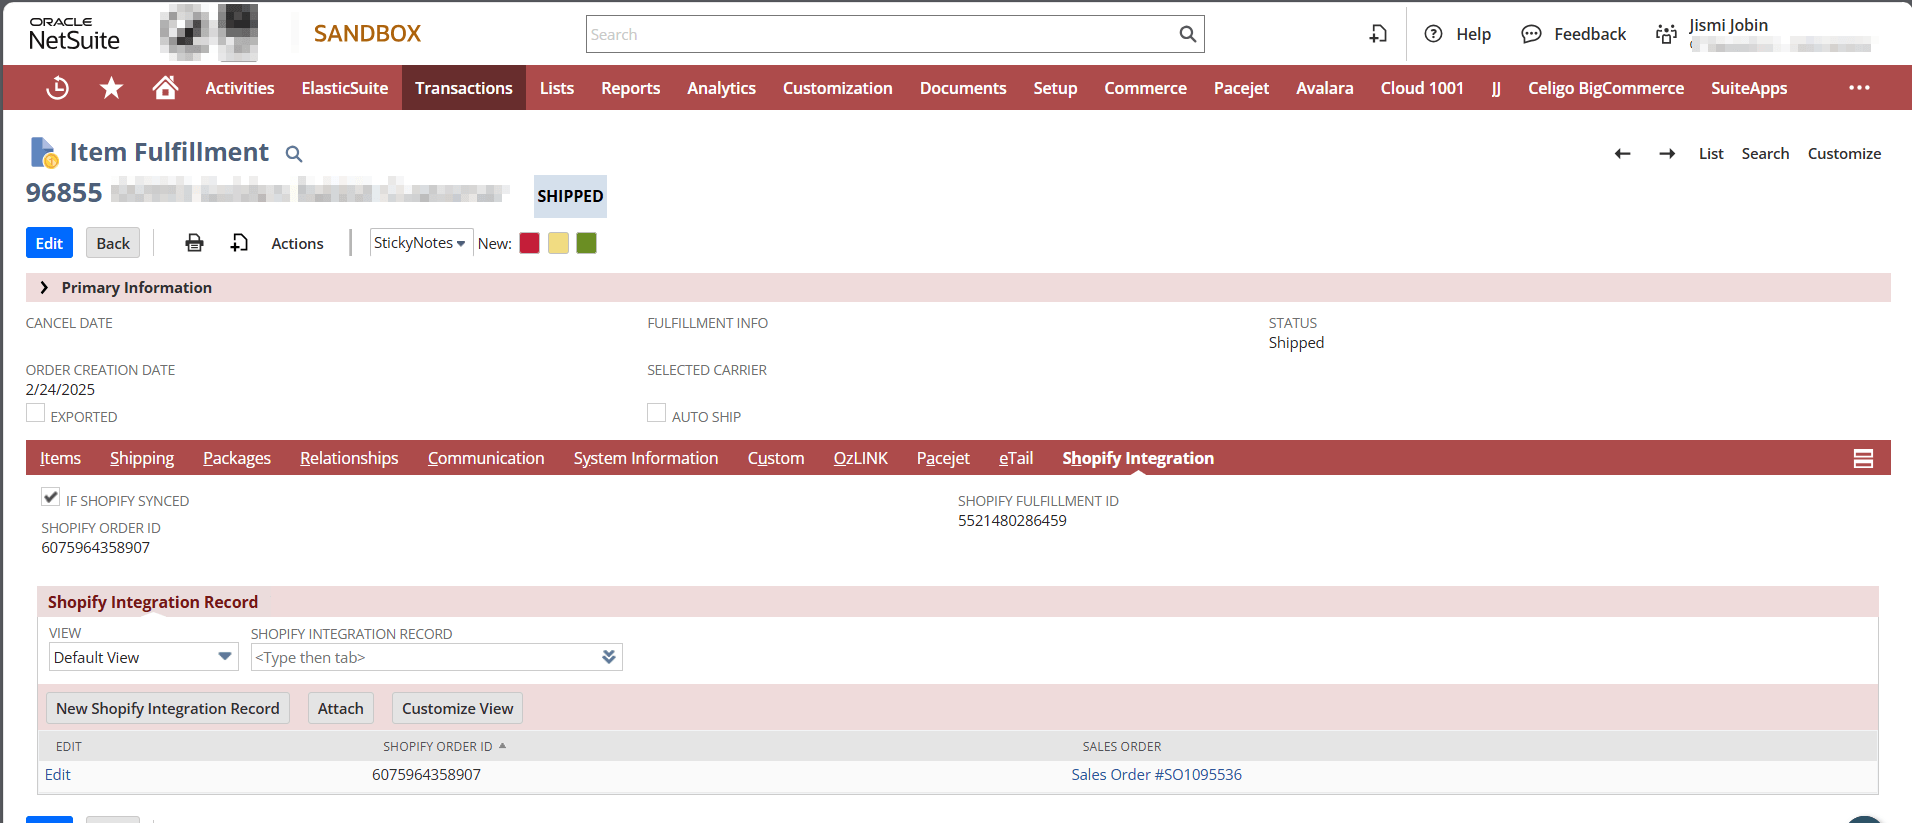Click the Attach button

pos(341,708)
